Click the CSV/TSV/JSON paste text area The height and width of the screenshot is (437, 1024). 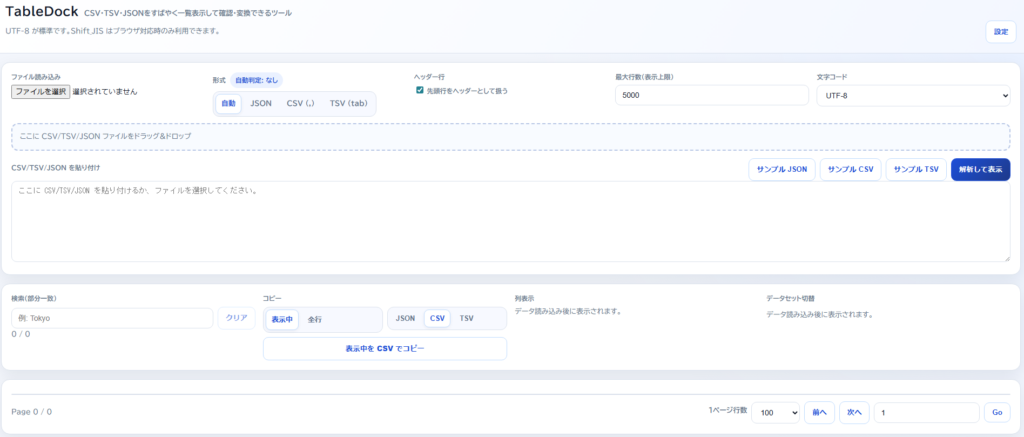pos(511,222)
